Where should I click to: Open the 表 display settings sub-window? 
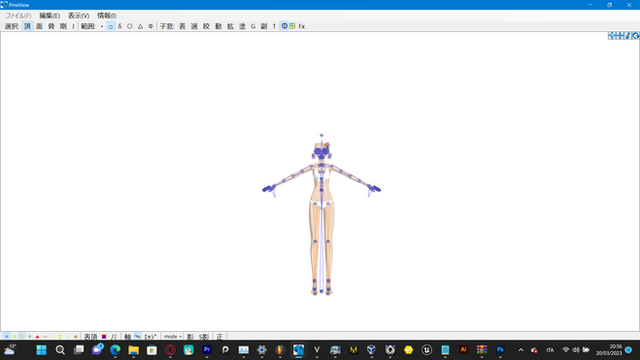182,26
